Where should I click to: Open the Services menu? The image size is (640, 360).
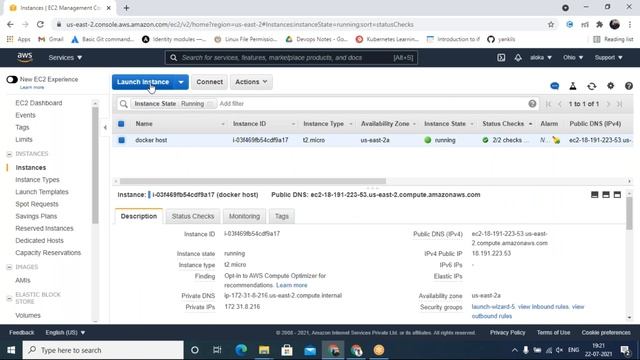[x=65, y=58]
